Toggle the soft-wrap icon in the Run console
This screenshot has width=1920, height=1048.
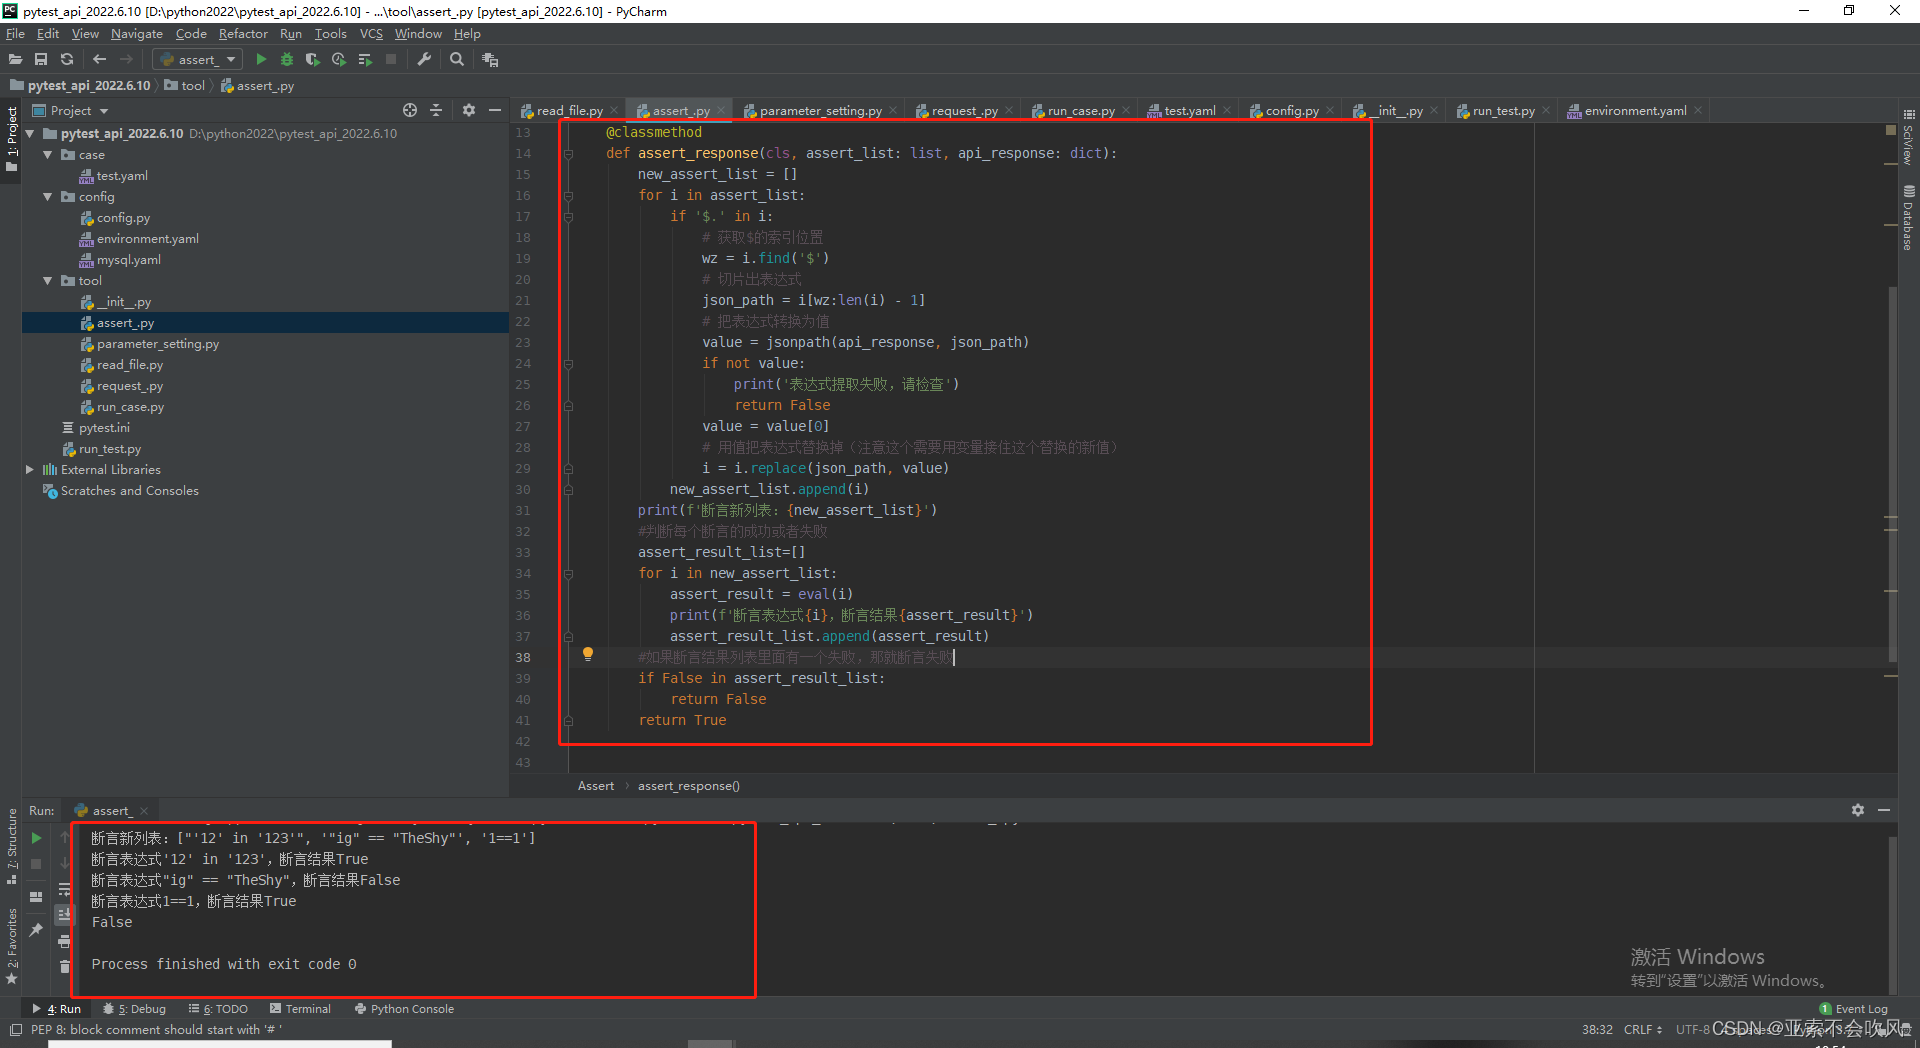pos(64,889)
